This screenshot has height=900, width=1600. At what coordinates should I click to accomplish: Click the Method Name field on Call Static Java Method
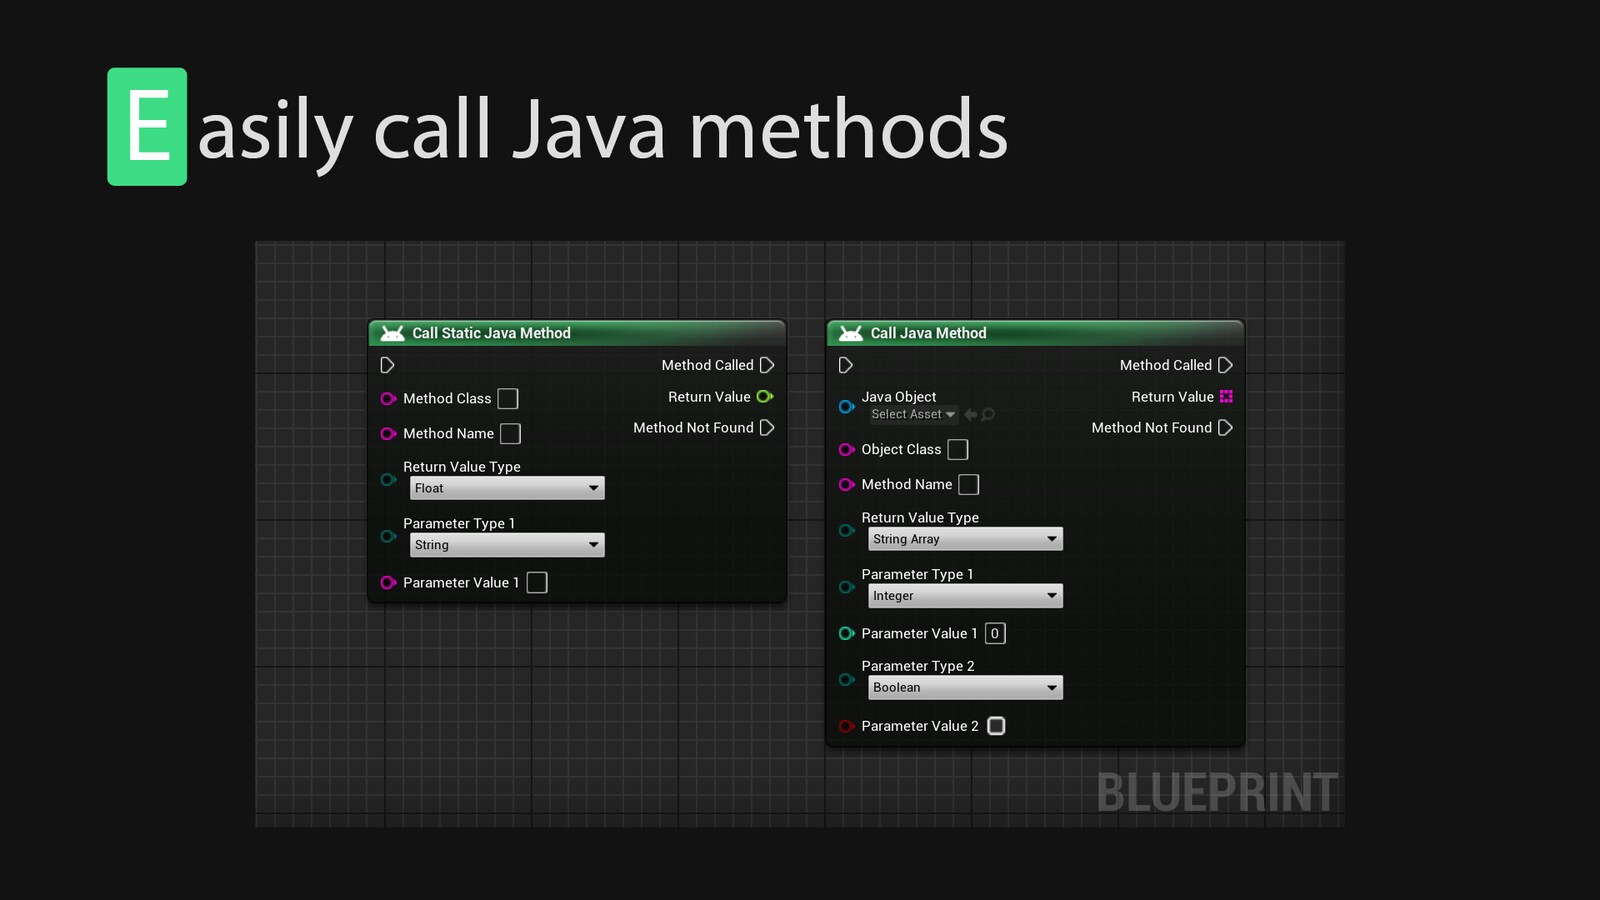click(510, 433)
